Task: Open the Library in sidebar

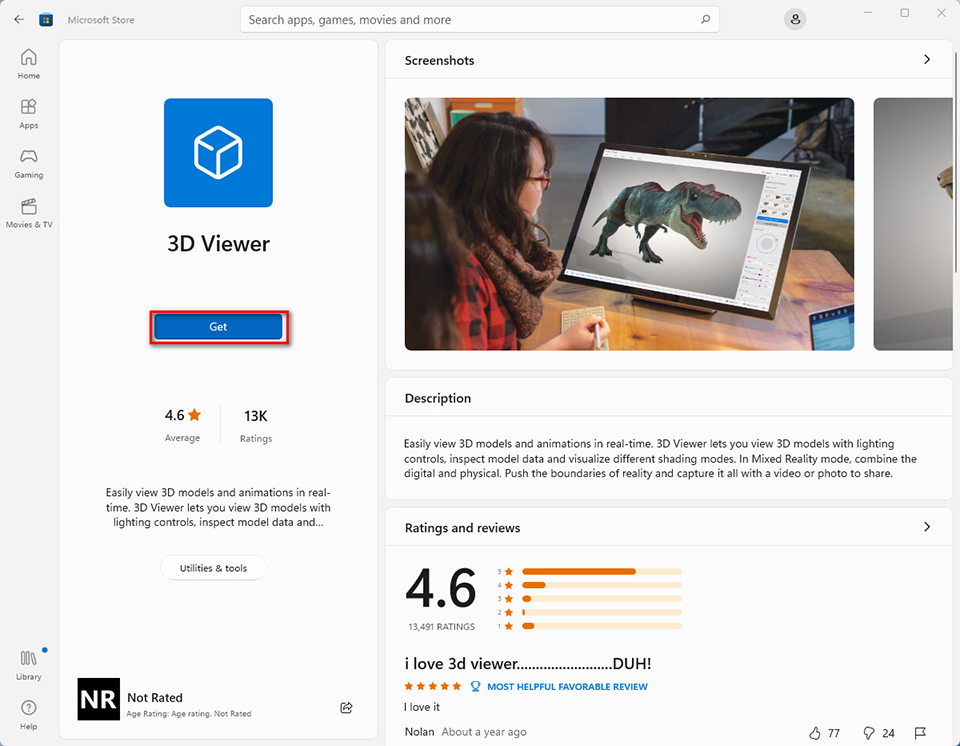Action: tap(29, 665)
